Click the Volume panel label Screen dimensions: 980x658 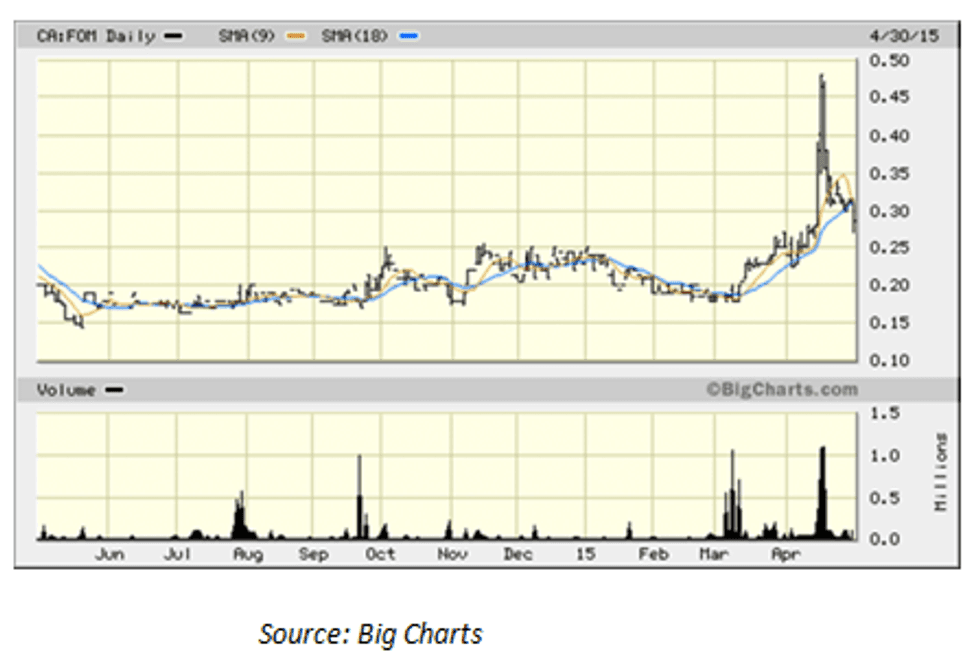pyautogui.click(x=66, y=391)
